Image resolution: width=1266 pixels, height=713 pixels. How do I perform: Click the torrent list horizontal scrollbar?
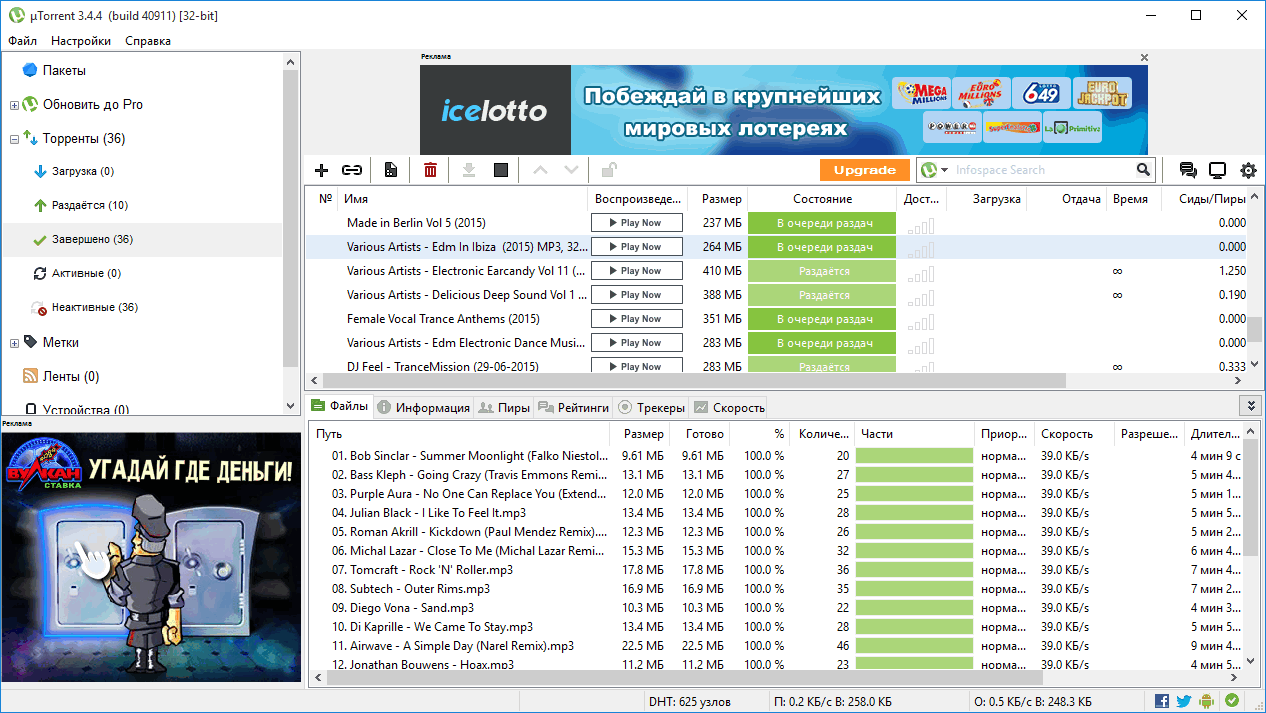693,381
